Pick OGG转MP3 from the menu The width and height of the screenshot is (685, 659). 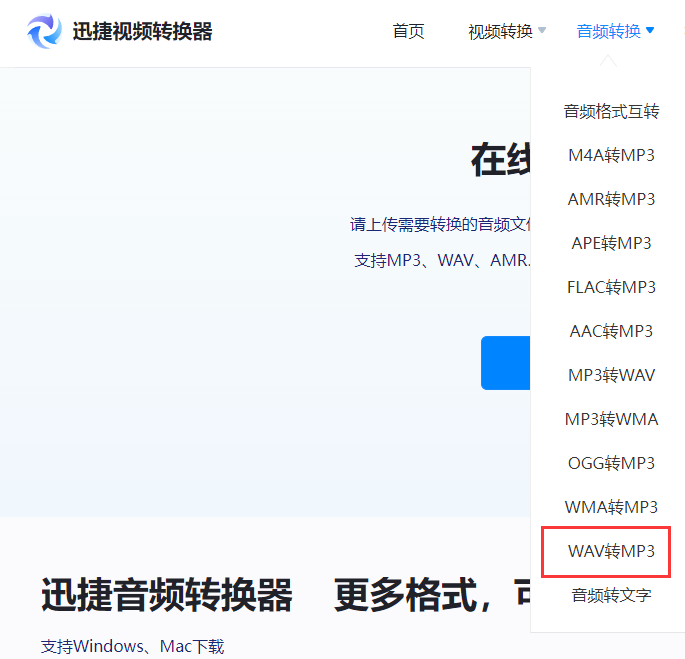pyautogui.click(x=611, y=463)
